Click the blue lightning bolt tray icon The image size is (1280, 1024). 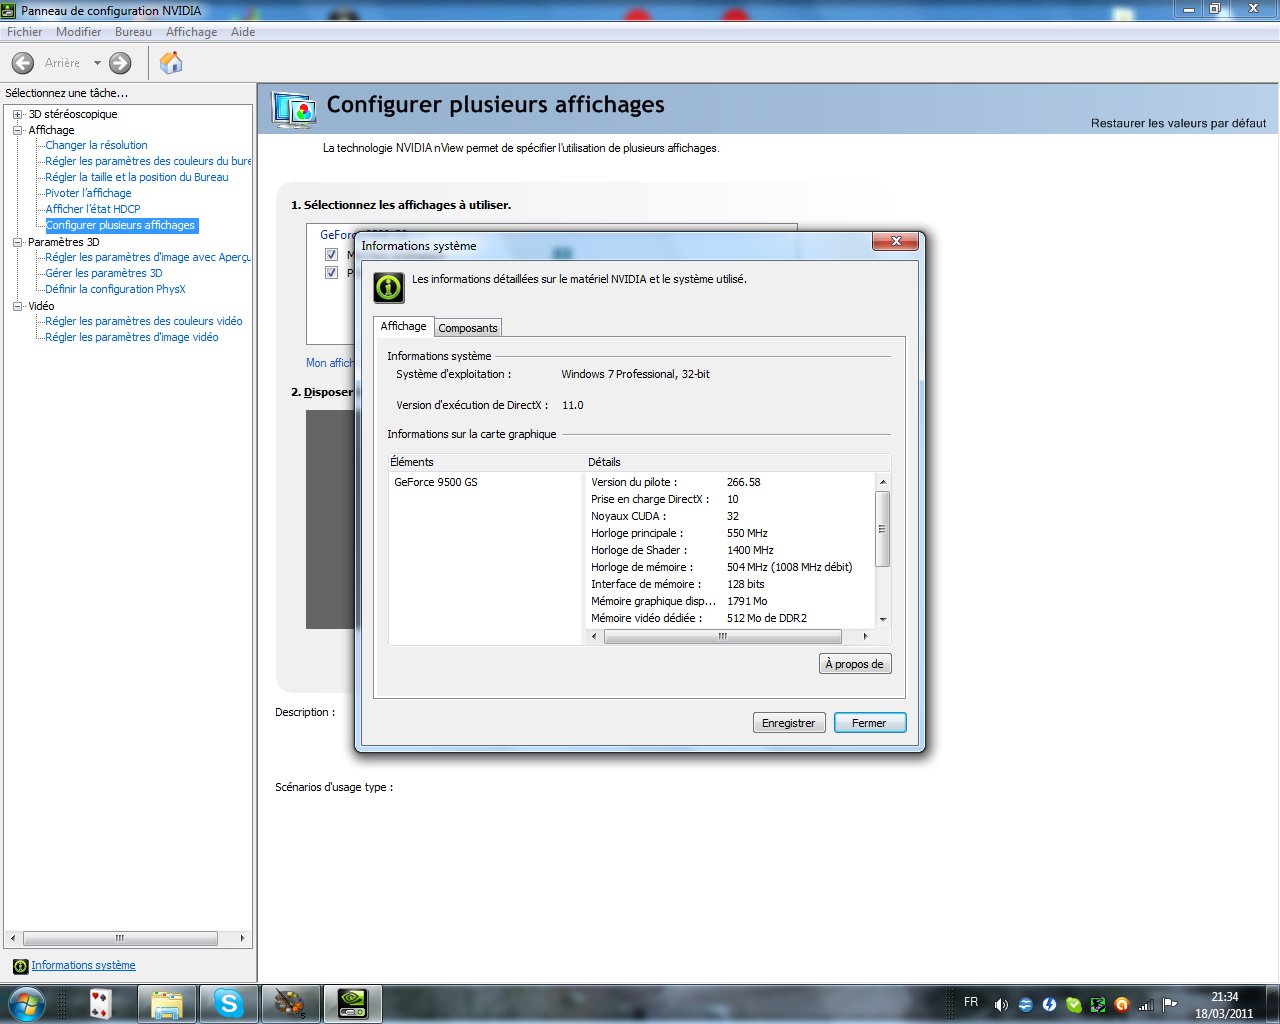(x=1049, y=1004)
